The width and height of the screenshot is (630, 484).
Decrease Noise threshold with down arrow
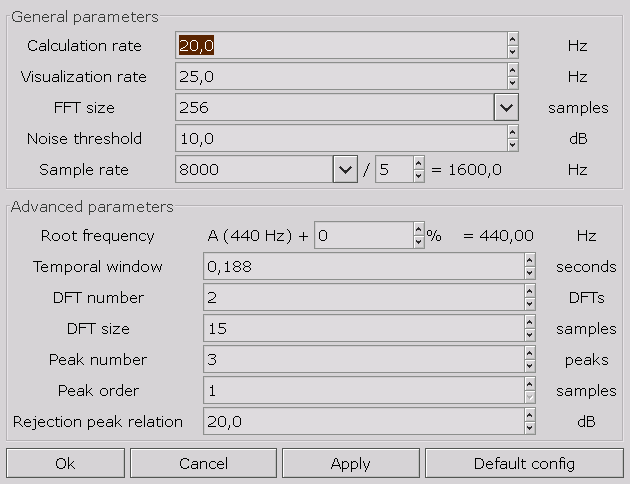point(512,145)
